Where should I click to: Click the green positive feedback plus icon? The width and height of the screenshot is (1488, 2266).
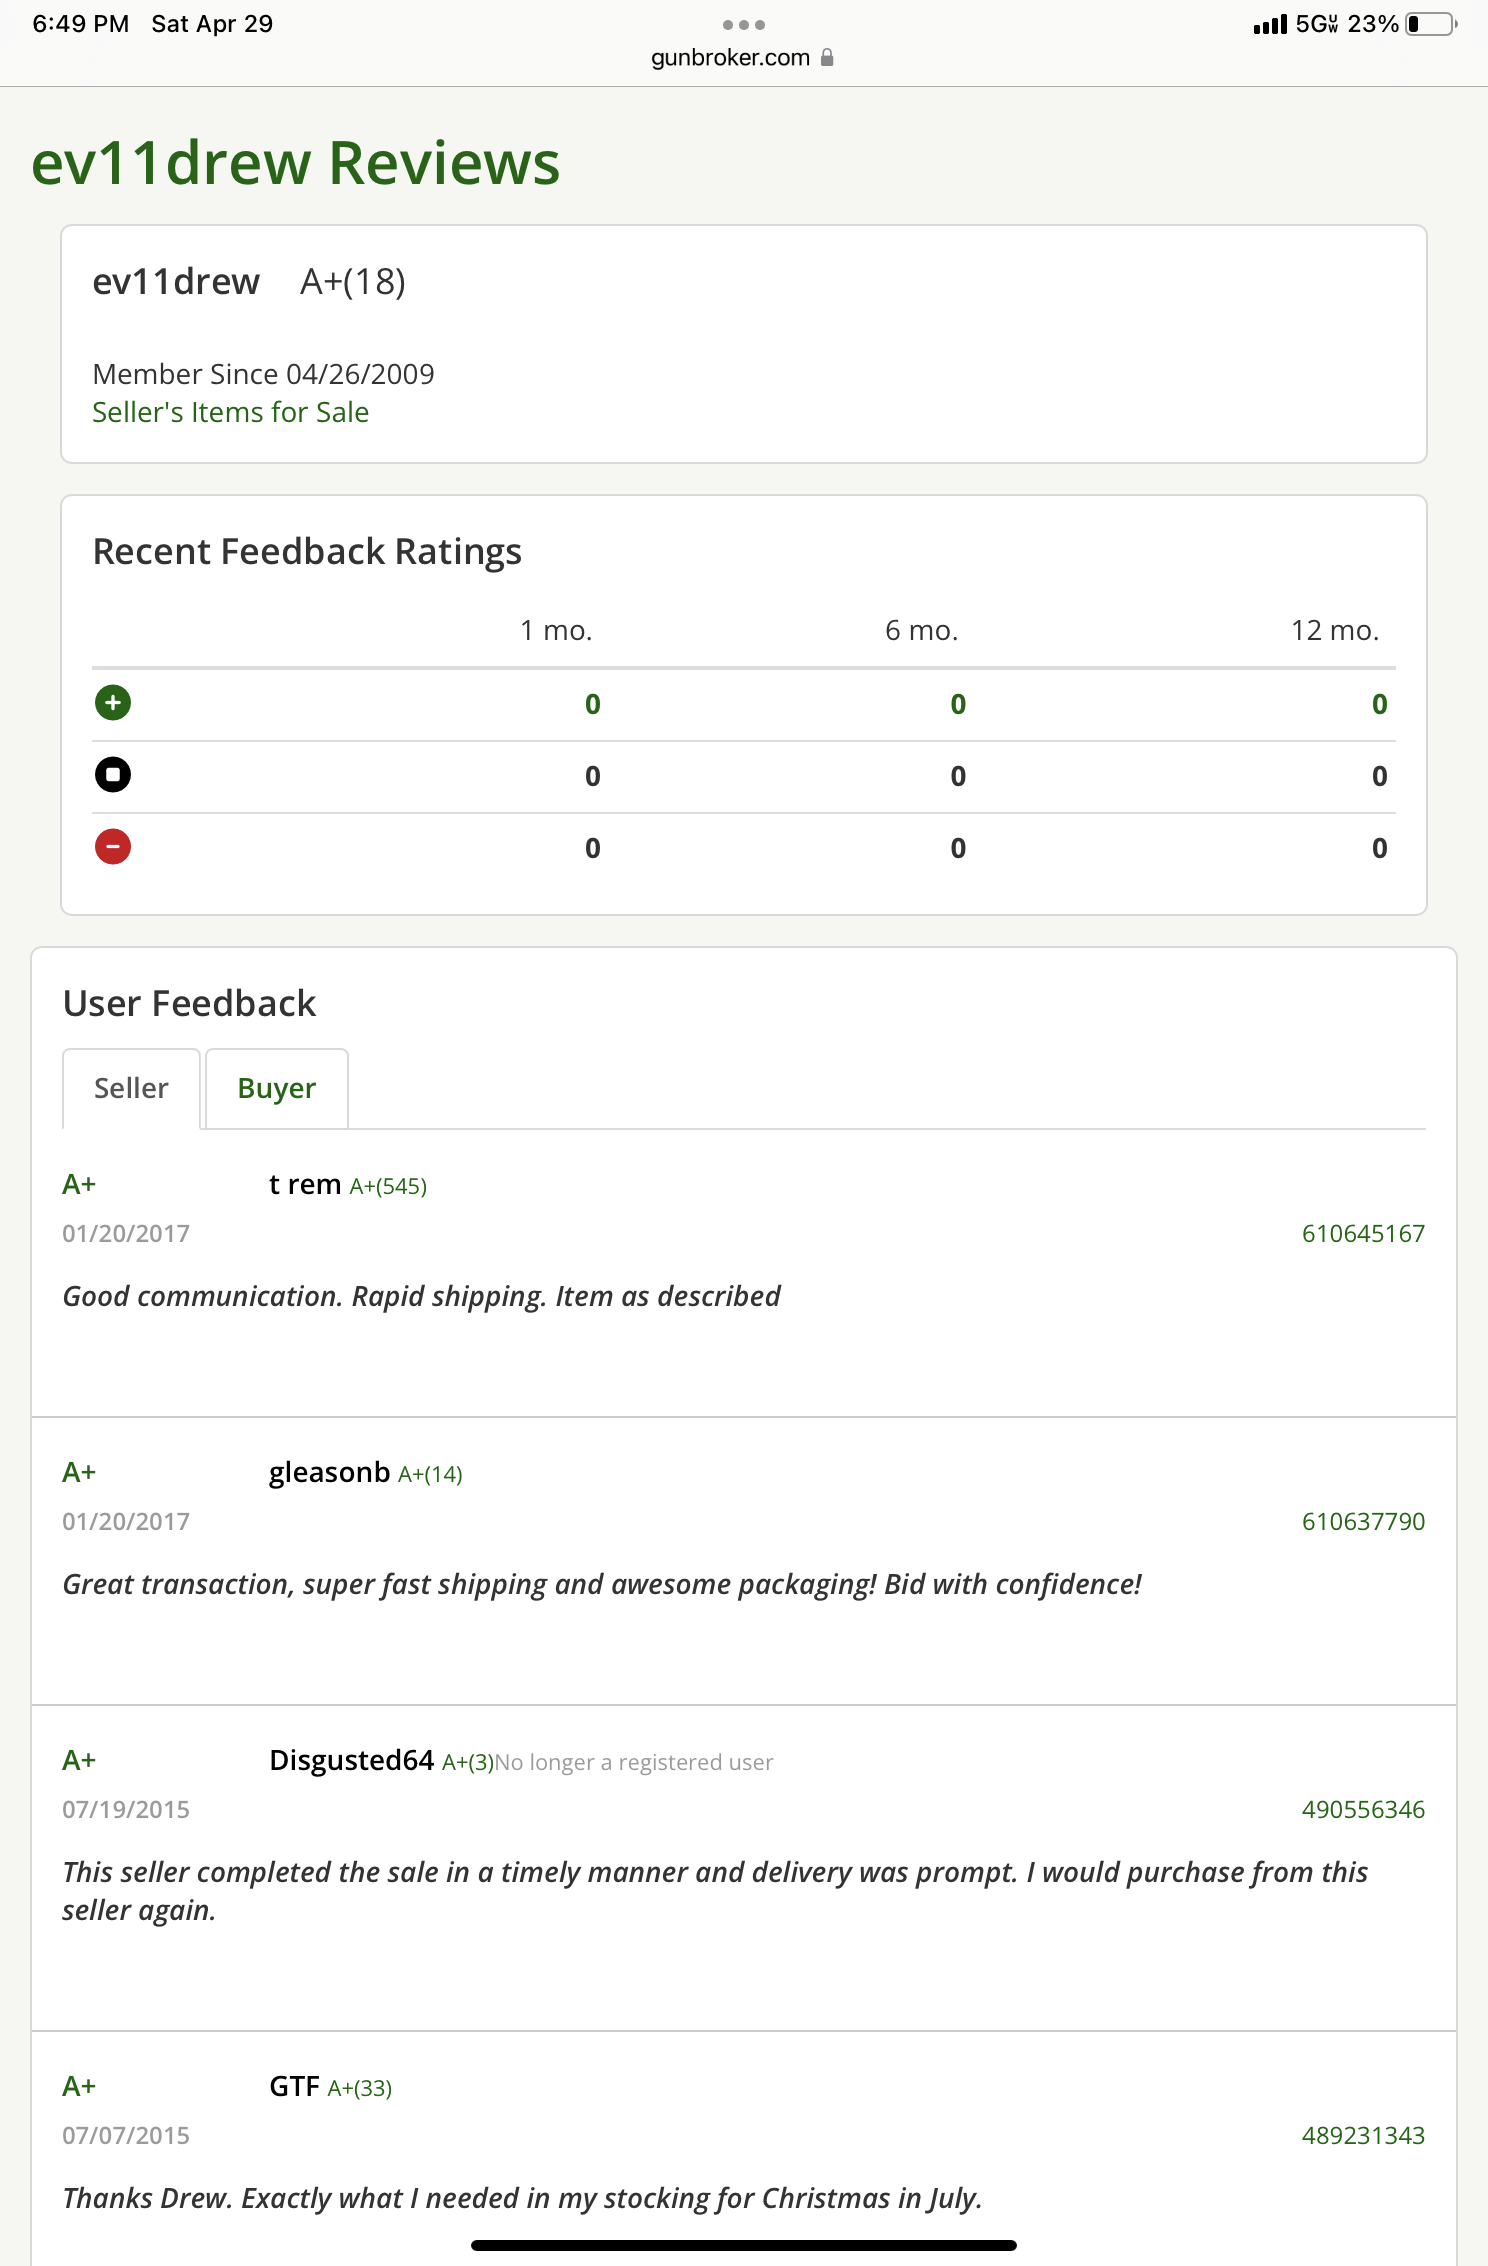pos(113,703)
